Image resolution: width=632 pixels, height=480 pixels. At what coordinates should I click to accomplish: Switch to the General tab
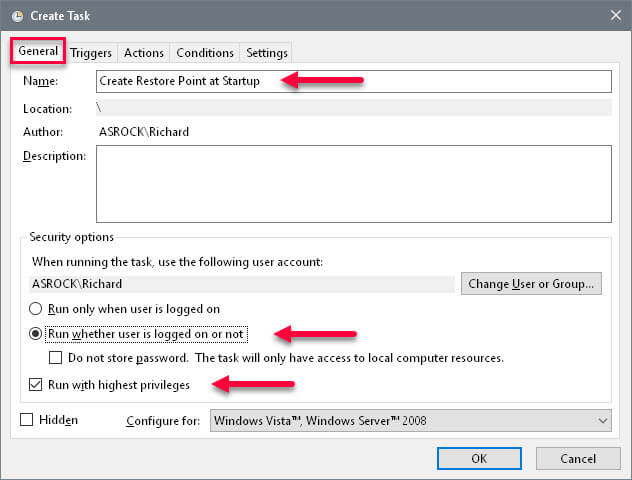coord(38,51)
